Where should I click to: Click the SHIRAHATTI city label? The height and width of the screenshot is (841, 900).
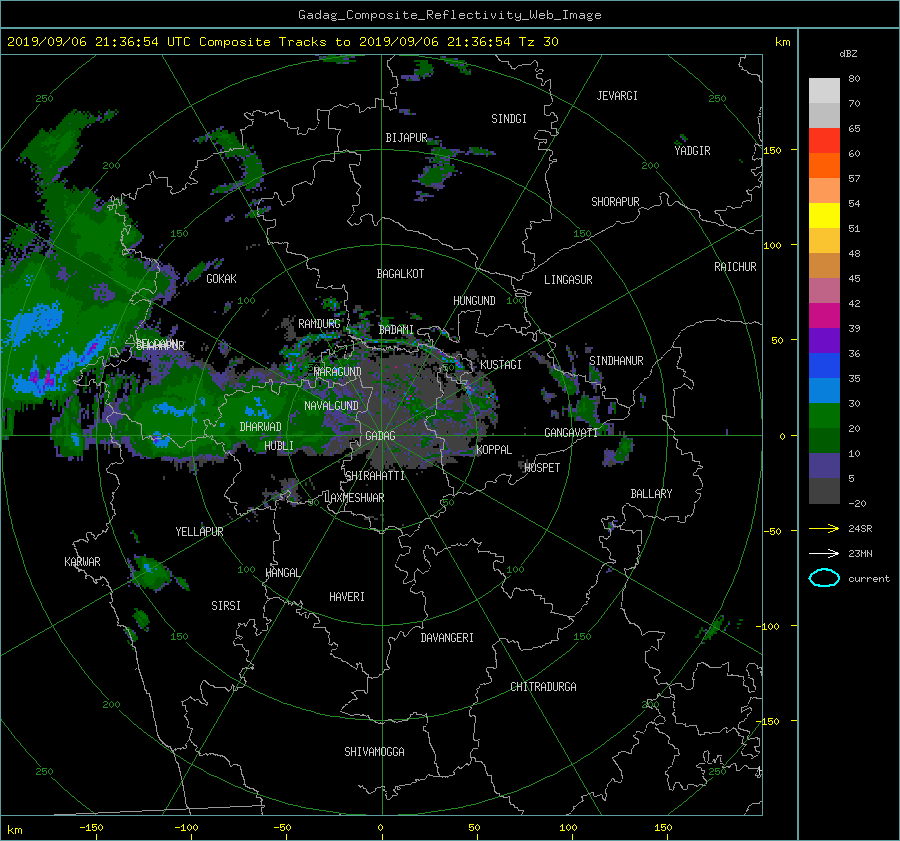point(375,476)
